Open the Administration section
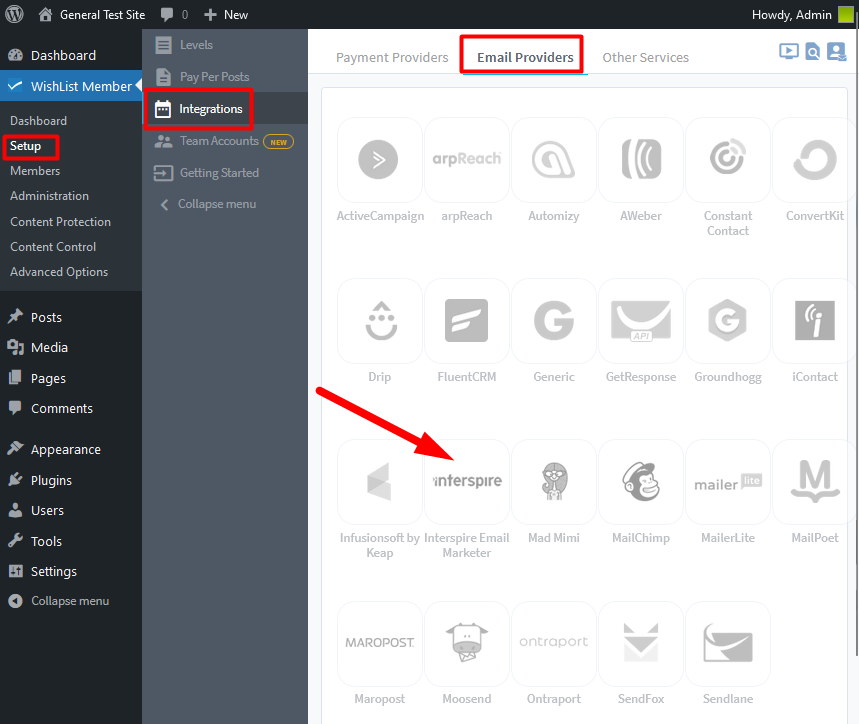Viewport: 859px width, 724px height. (49, 196)
